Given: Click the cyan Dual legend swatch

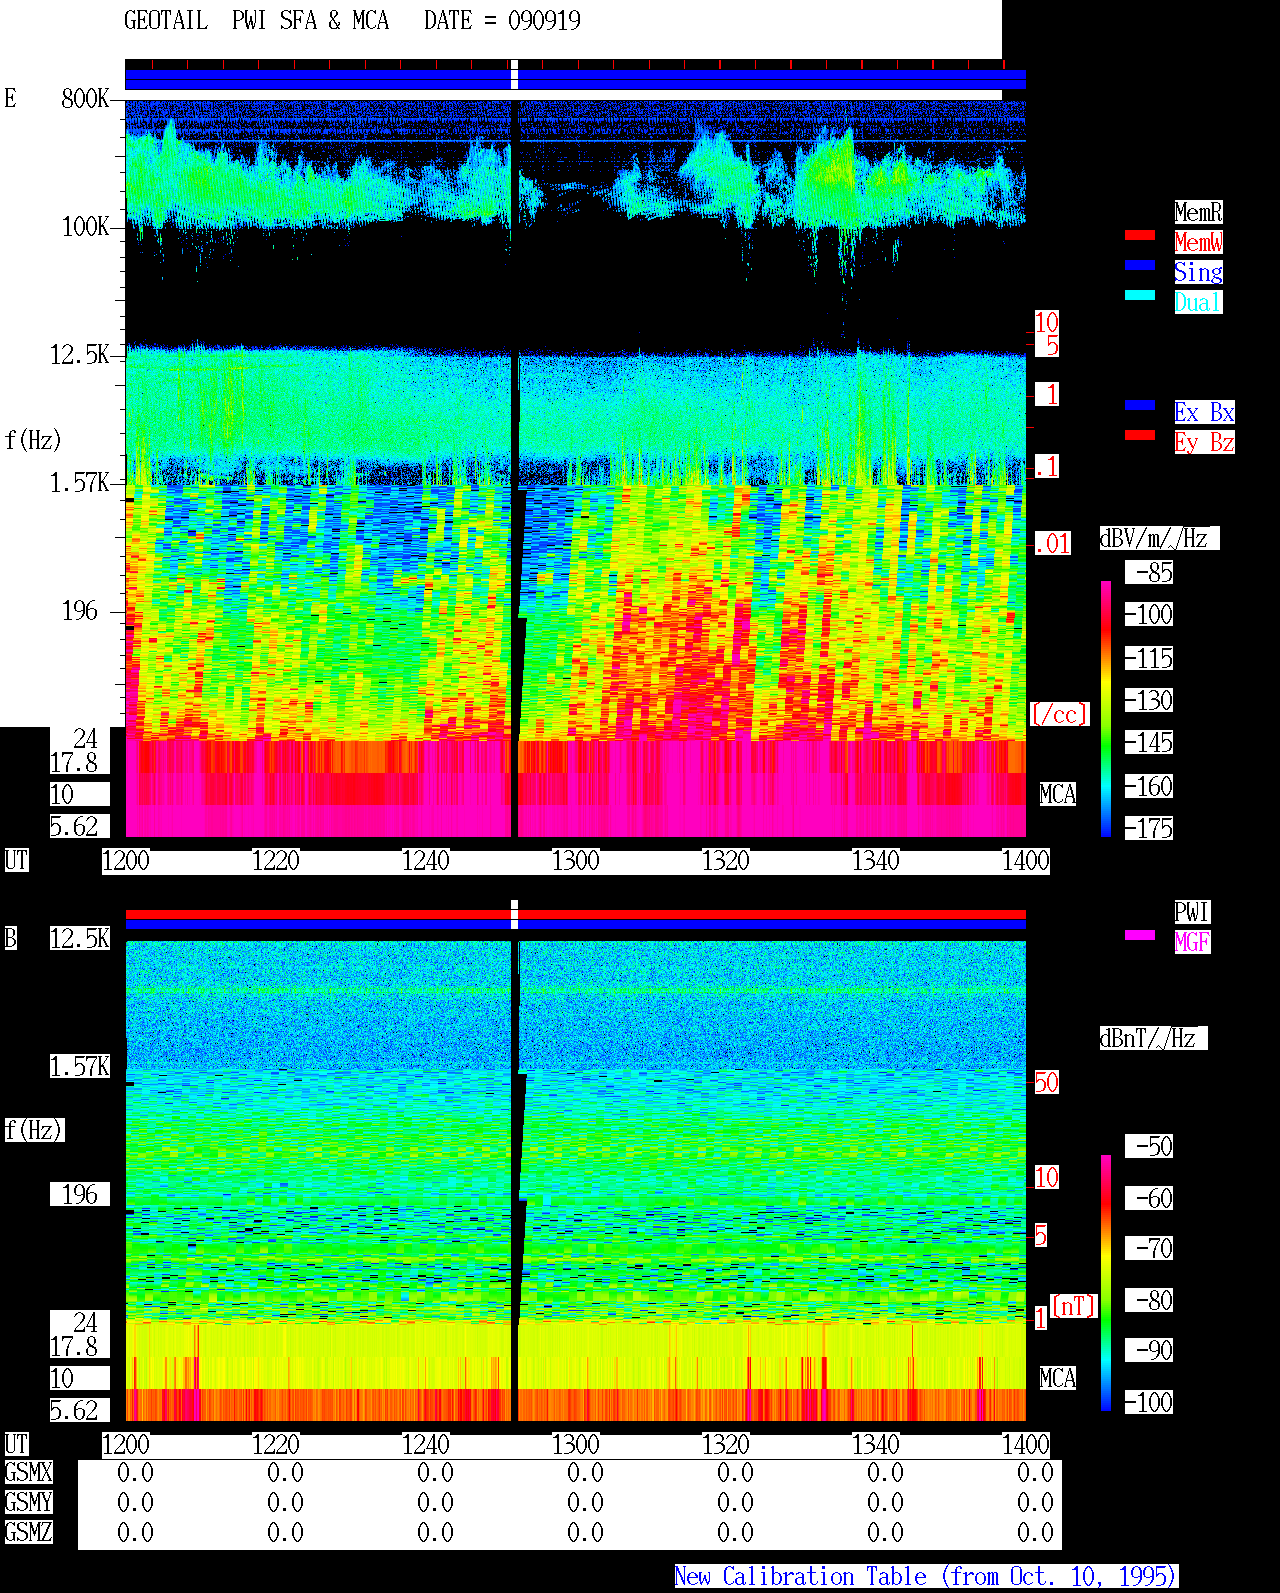Looking at the screenshot, I should coord(1140,295).
